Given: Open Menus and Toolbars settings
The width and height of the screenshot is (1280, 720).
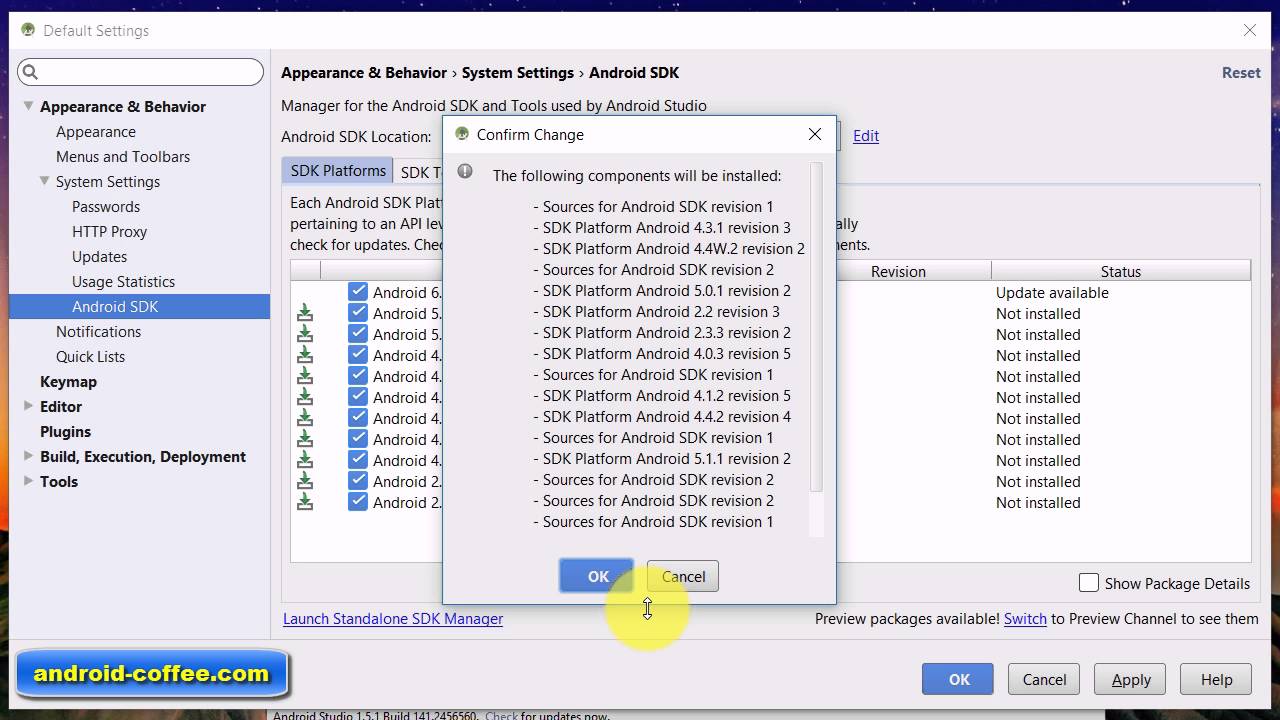Looking at the screenshot, I should coord(123,156).
